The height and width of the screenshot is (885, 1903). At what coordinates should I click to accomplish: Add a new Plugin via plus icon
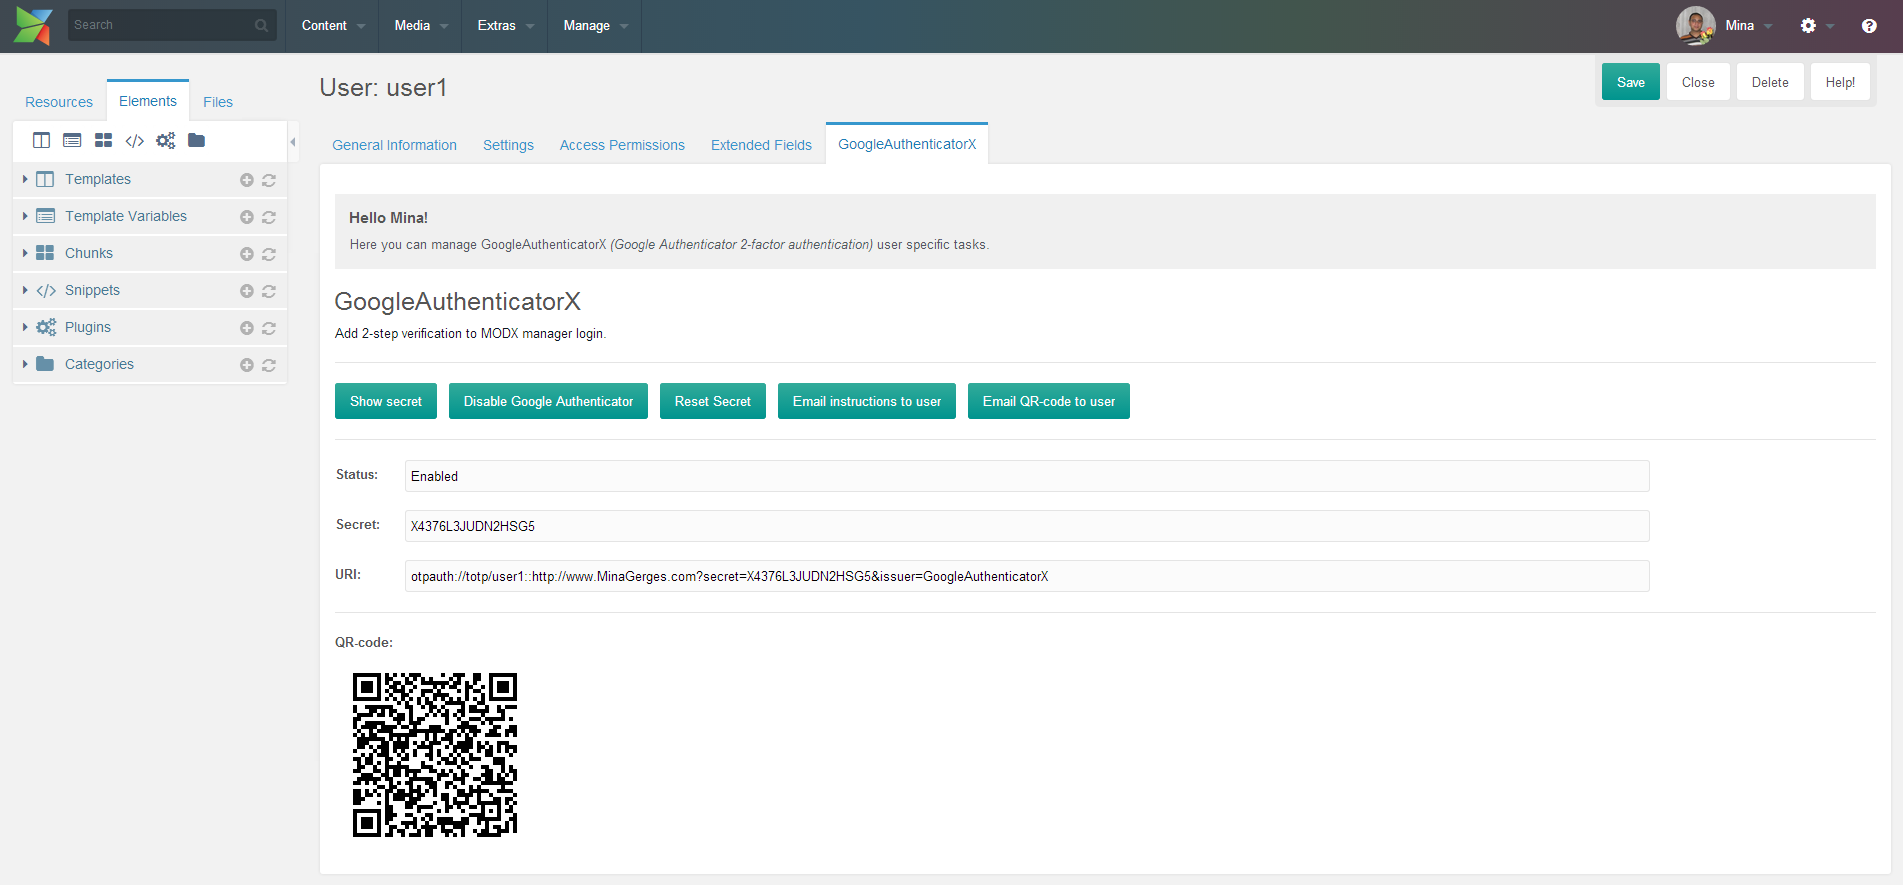pos(247,328)
